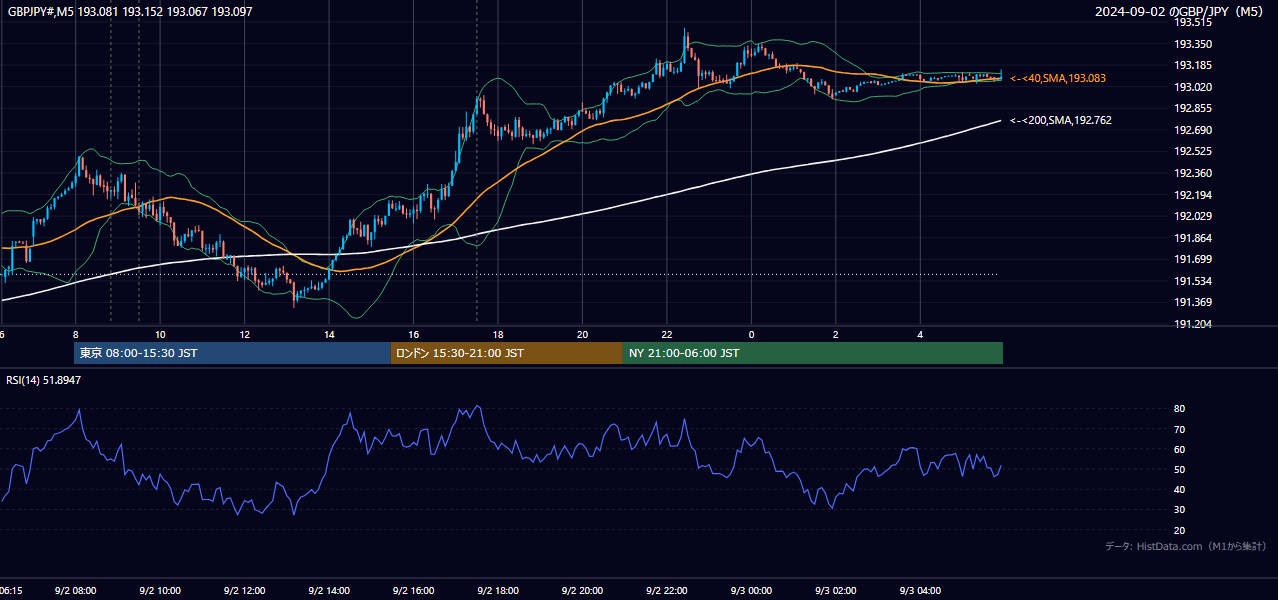Click price axis value 193.020
This screenshot has width=1278, height=600.
tap(1193, 87)
